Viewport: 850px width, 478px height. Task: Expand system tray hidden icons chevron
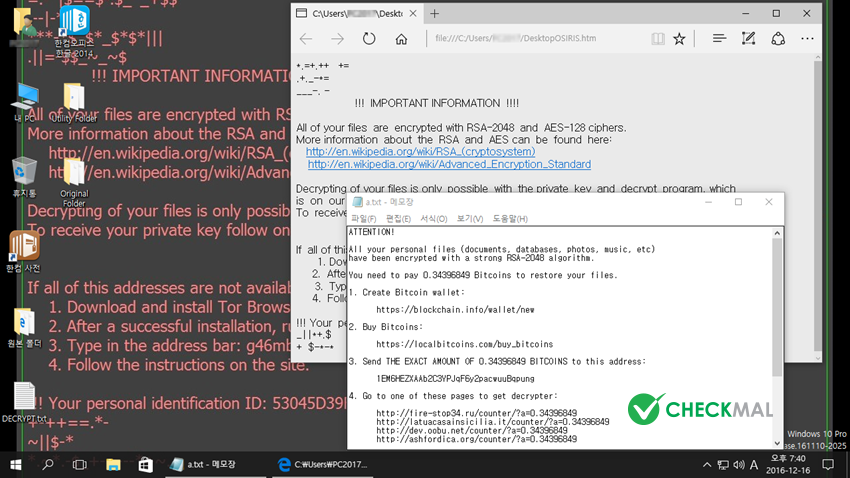[x=708, y=464]
